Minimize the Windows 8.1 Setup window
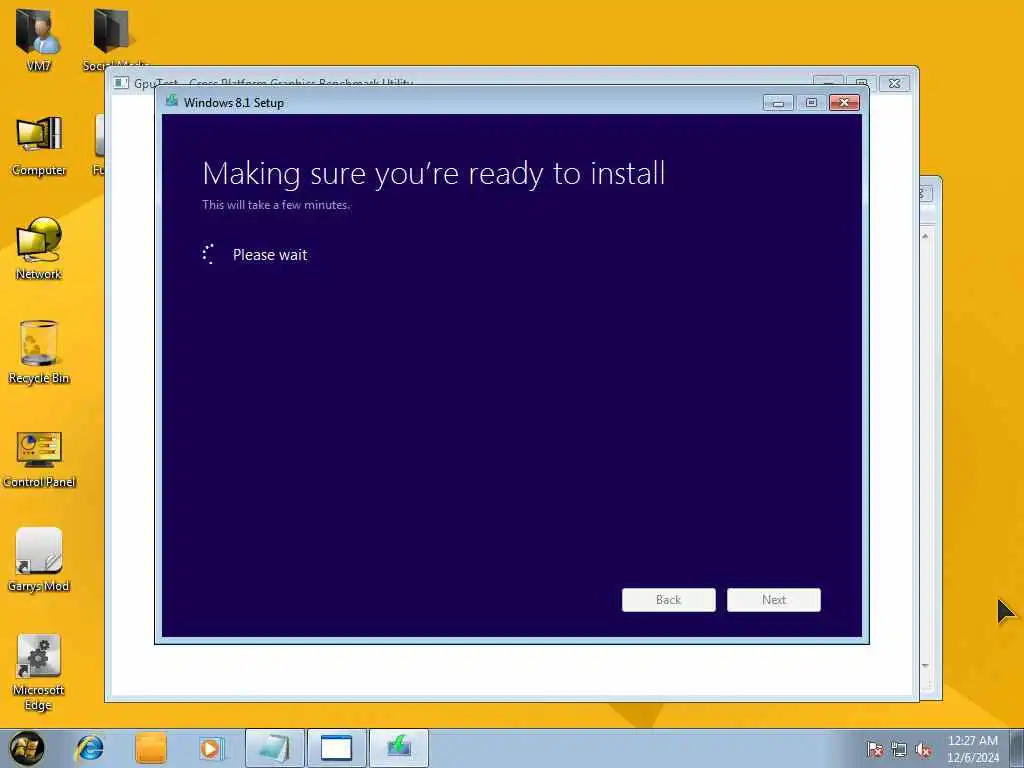This screenshot has height=768, width=1024. (778, 103)
